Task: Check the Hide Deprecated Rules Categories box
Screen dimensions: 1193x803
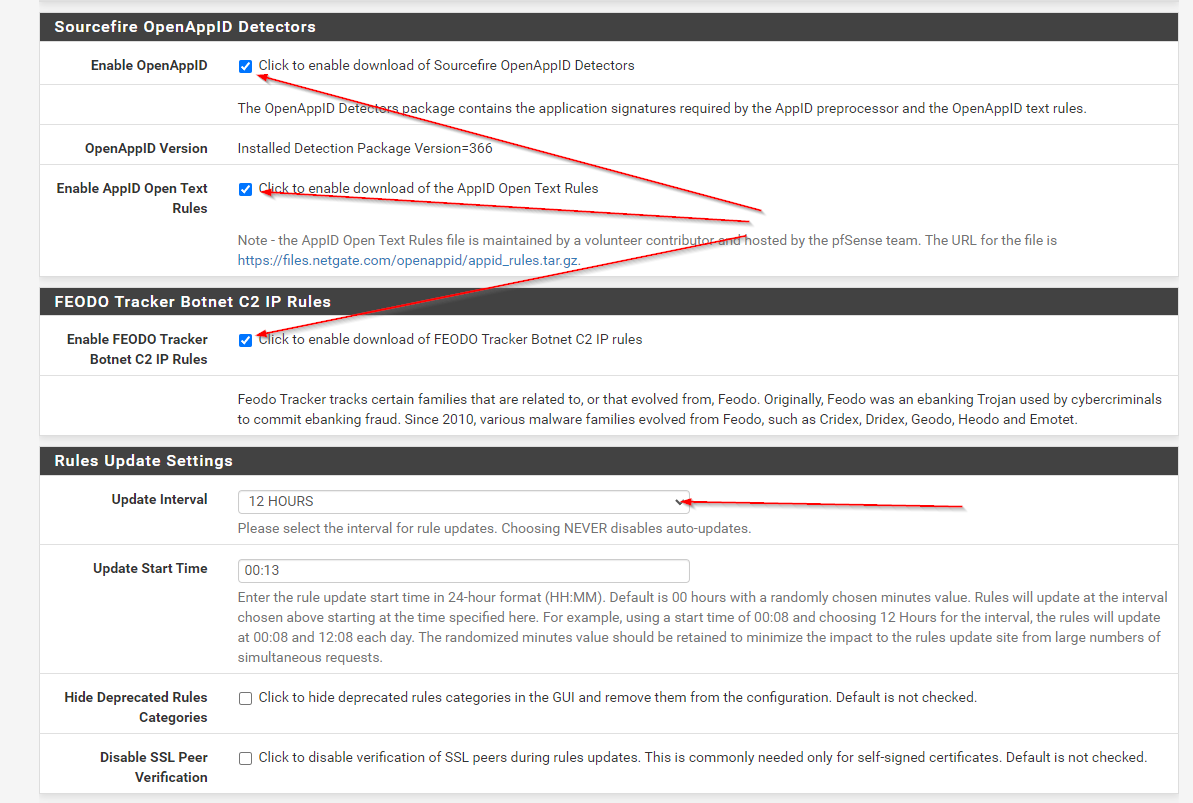Action: tap(245, 698)
